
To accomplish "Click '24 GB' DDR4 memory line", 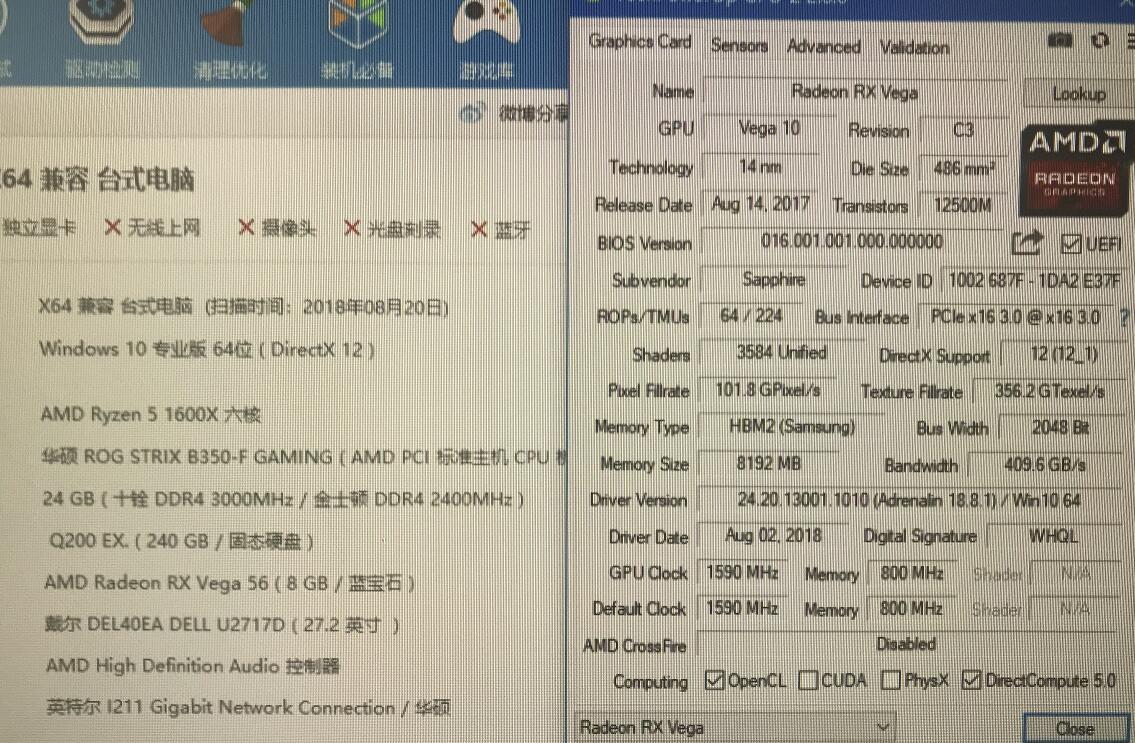I will coord(283,499).
